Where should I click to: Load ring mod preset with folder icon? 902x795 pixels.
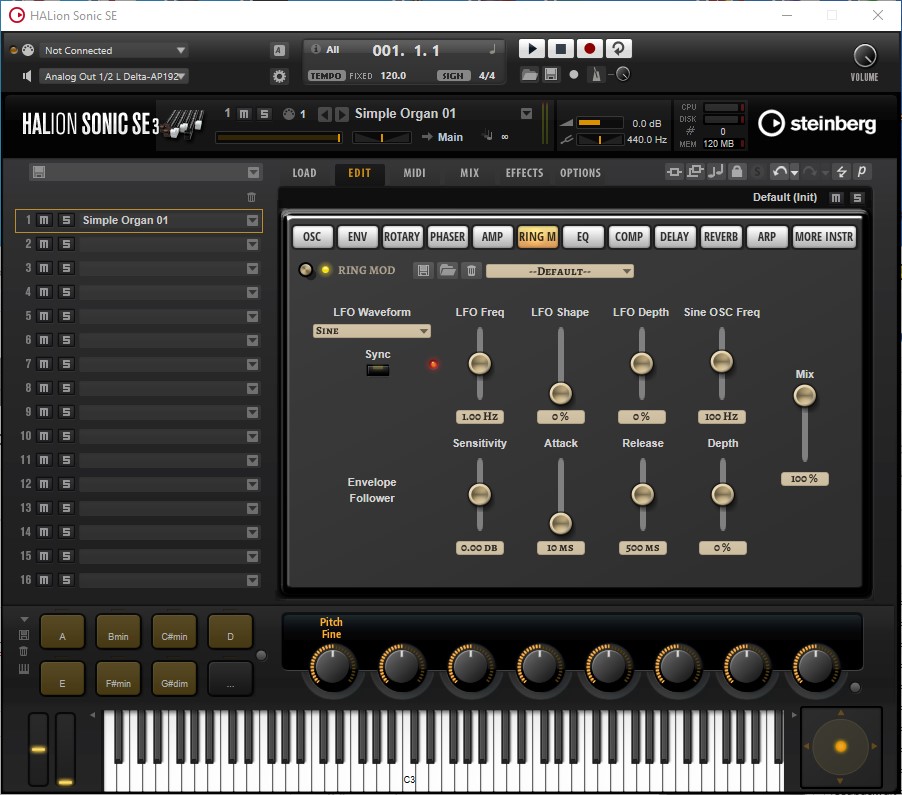coord(448,270)
